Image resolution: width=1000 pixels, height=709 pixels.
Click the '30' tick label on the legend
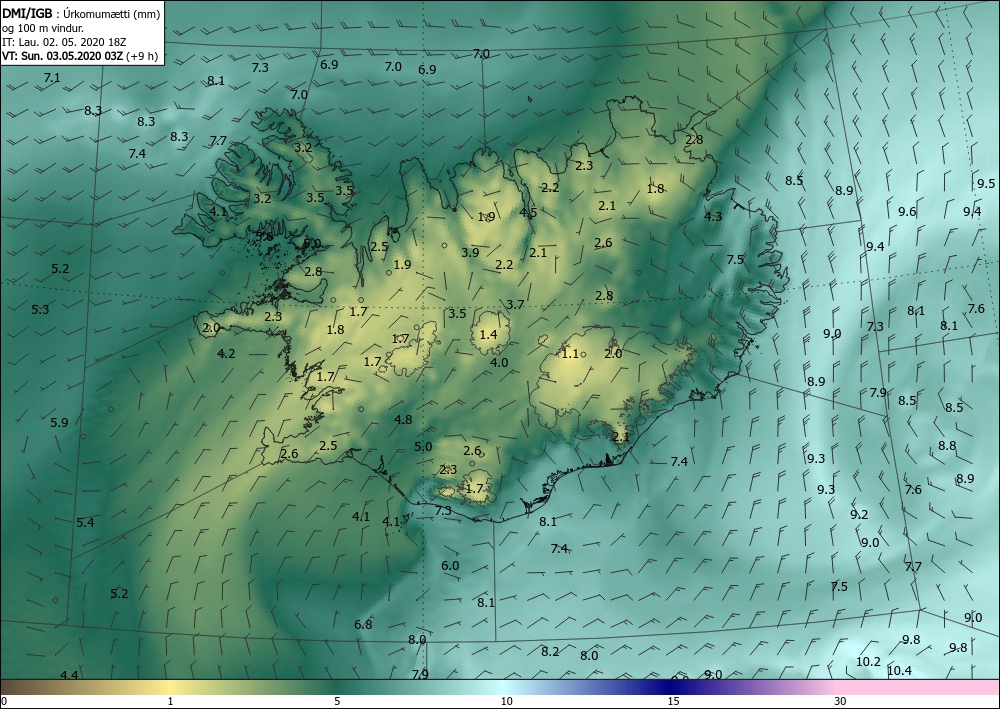point(841,701)
